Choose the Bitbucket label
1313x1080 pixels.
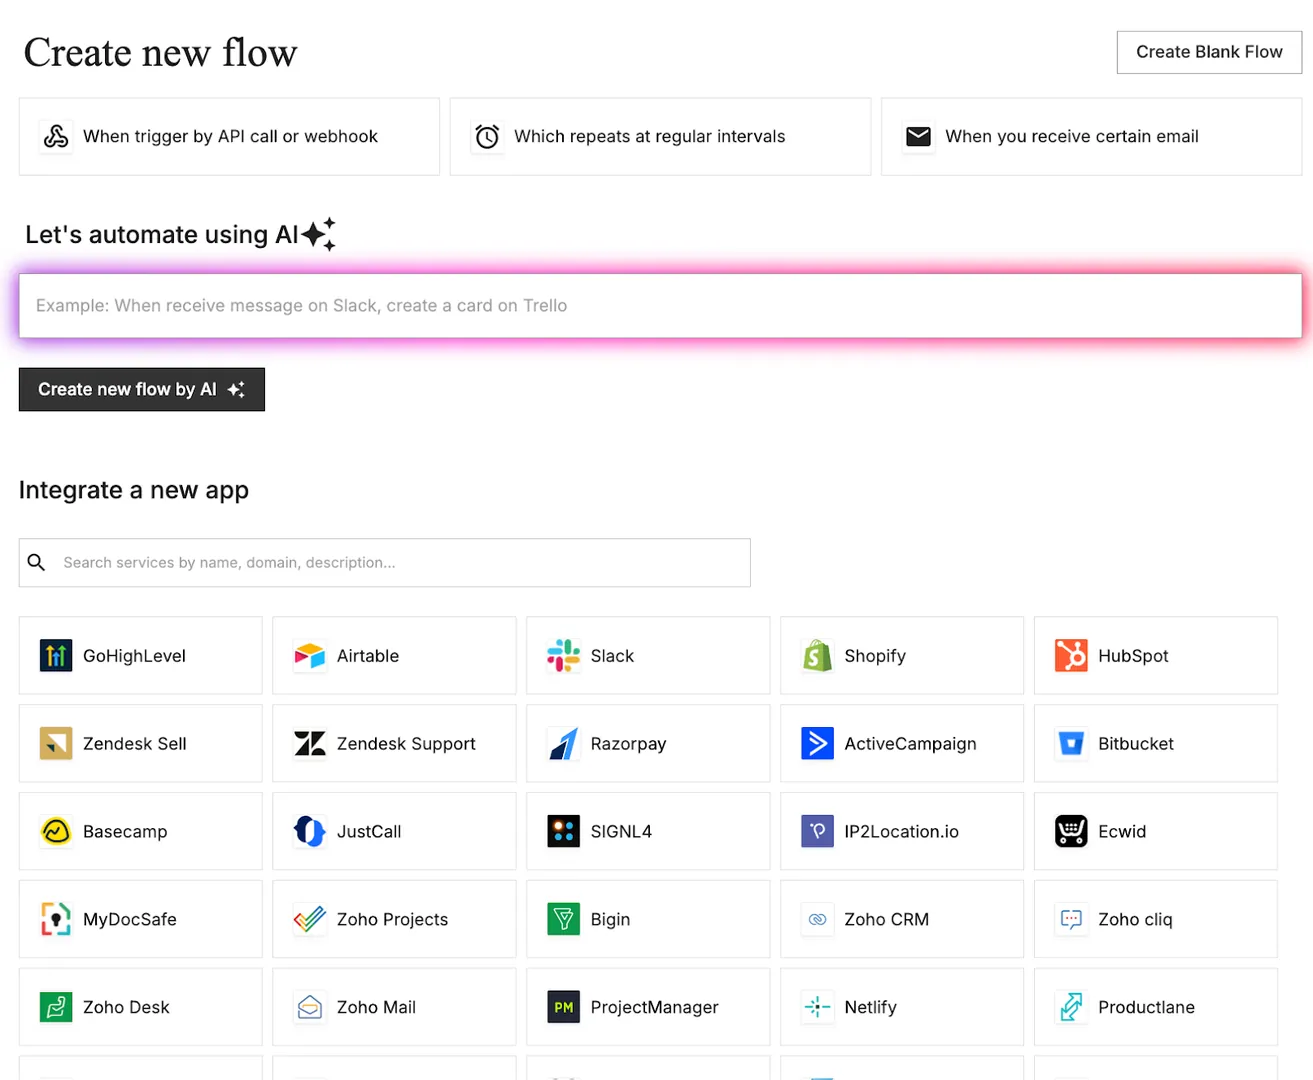[x=1136, y=744]
